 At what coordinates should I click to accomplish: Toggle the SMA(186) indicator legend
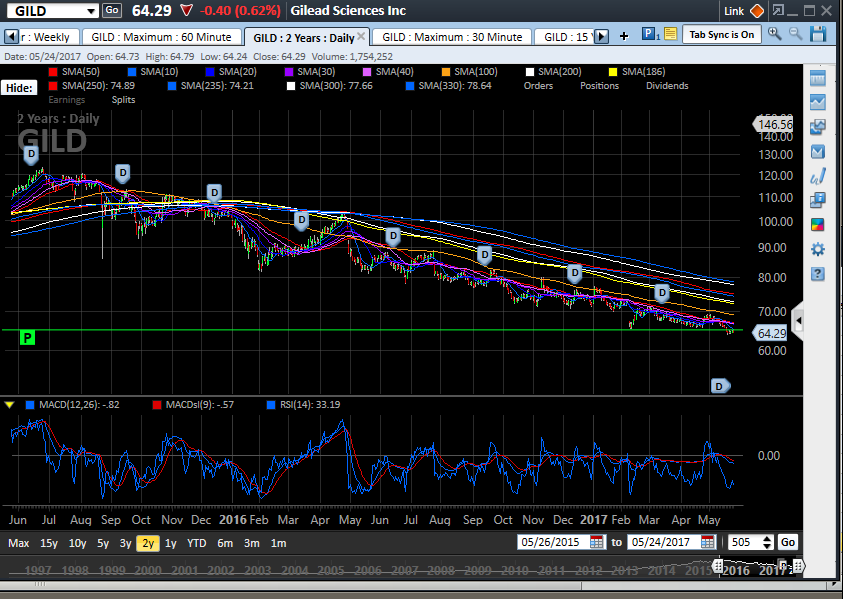[x=637, y=72]
